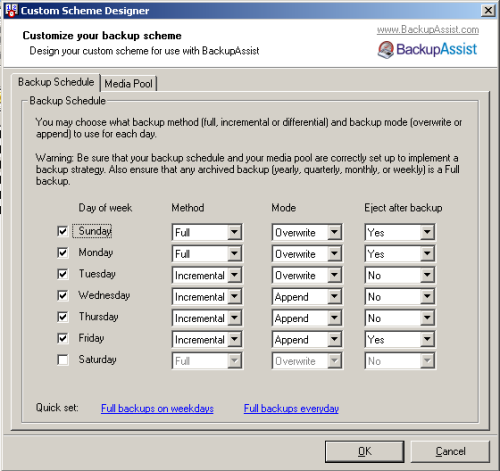Open Monday's Eject after backup dropdown
The image size is (500, 471).
click(400, 254)
